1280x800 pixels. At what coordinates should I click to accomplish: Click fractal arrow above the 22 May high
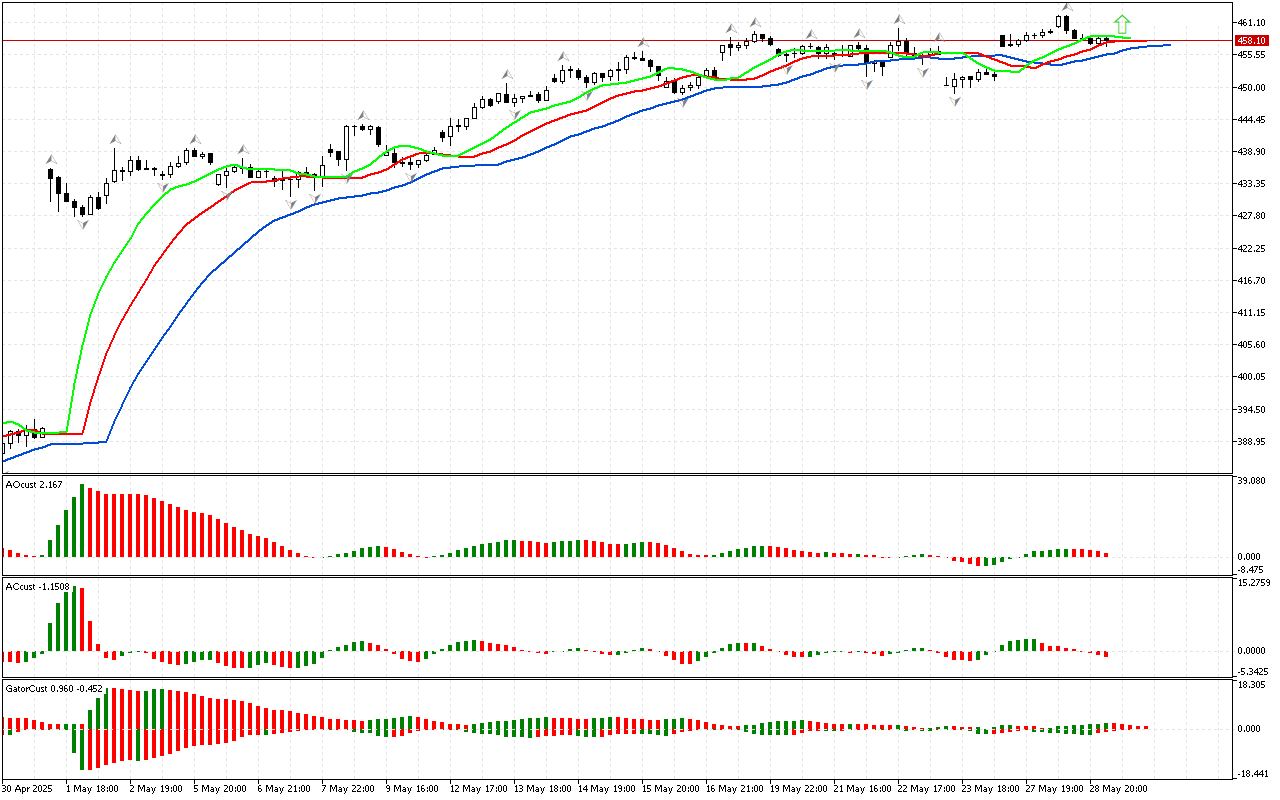tap(900, 19)
